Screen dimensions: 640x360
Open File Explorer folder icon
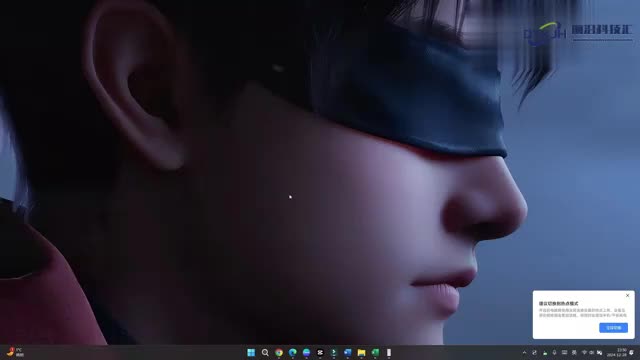pyautogui.click(x=361, y=352)
